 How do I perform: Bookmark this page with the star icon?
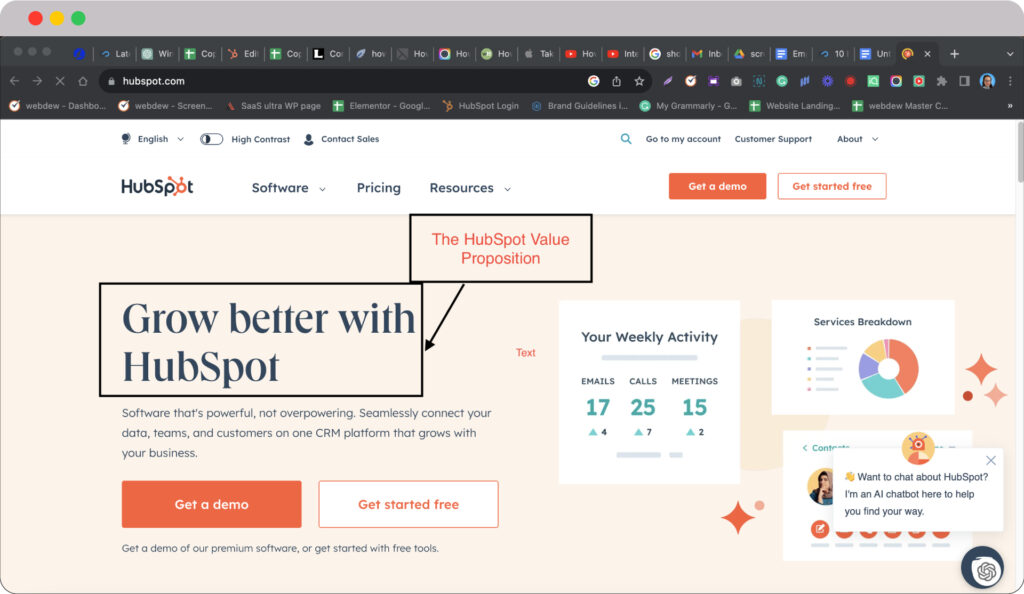coord(639,81)
